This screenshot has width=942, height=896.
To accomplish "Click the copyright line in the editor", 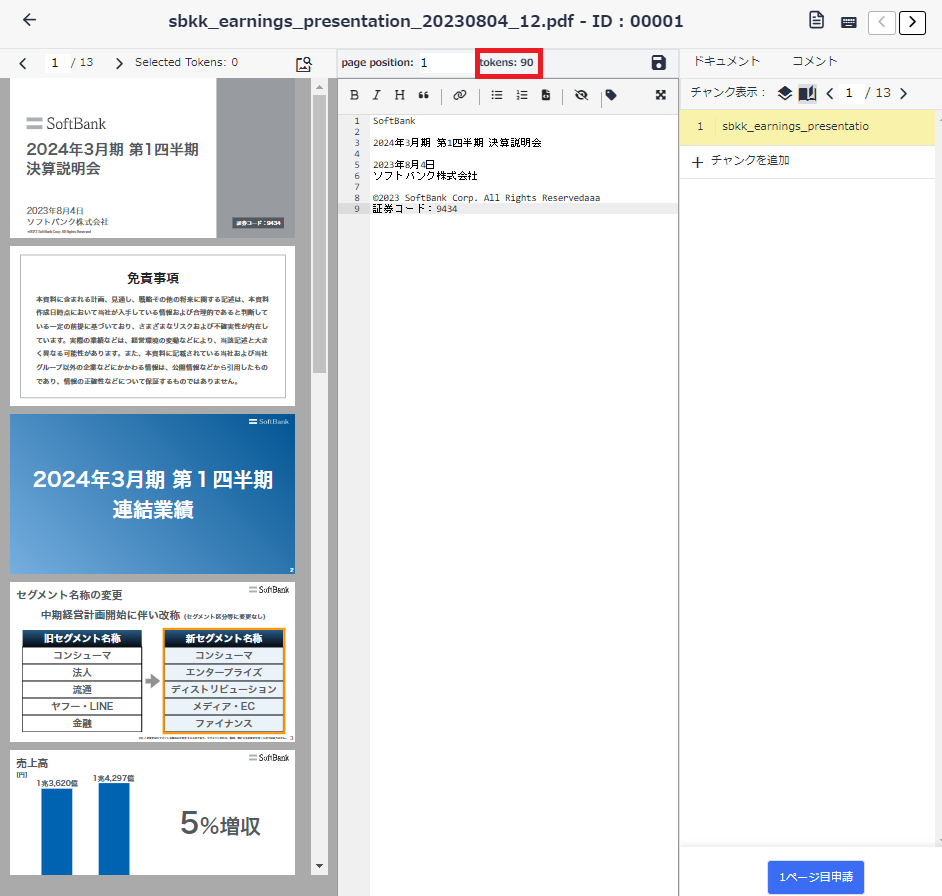I will click(487, 198).
